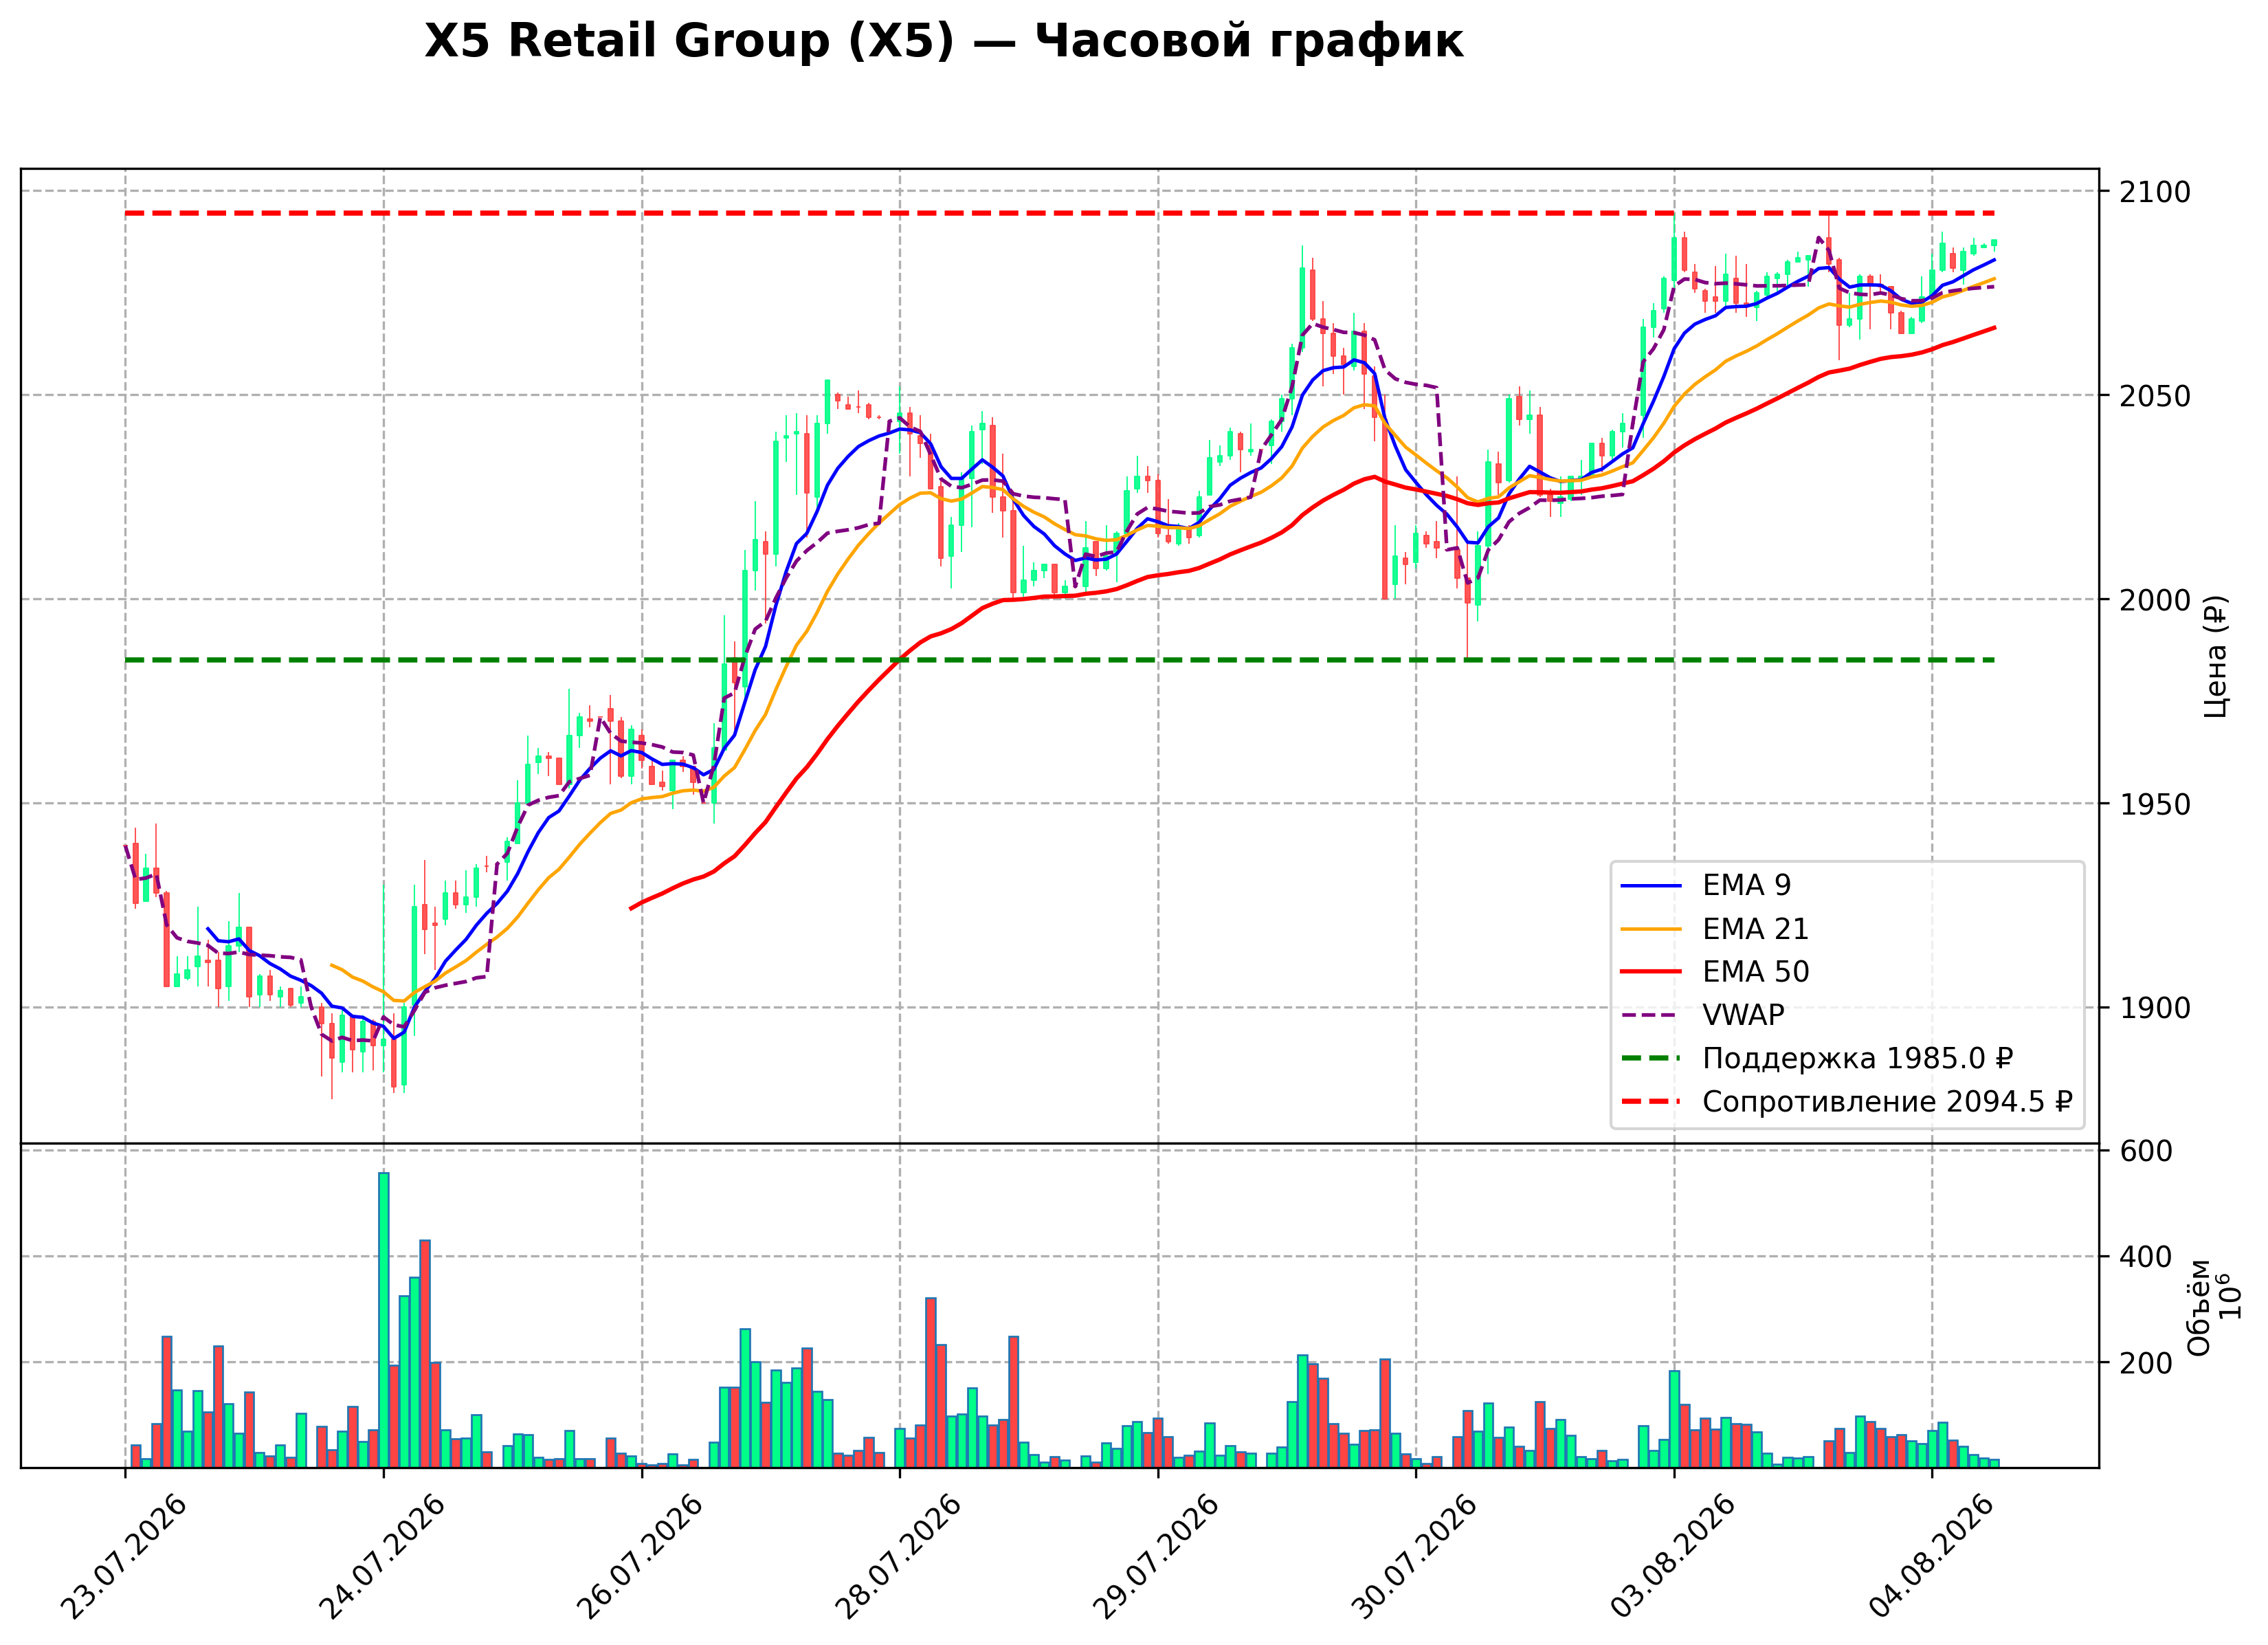The width and height of the screenshot is (2268, 1645).
Task: Click the 2100 price axis tick label
Action: pos(2154,192)
